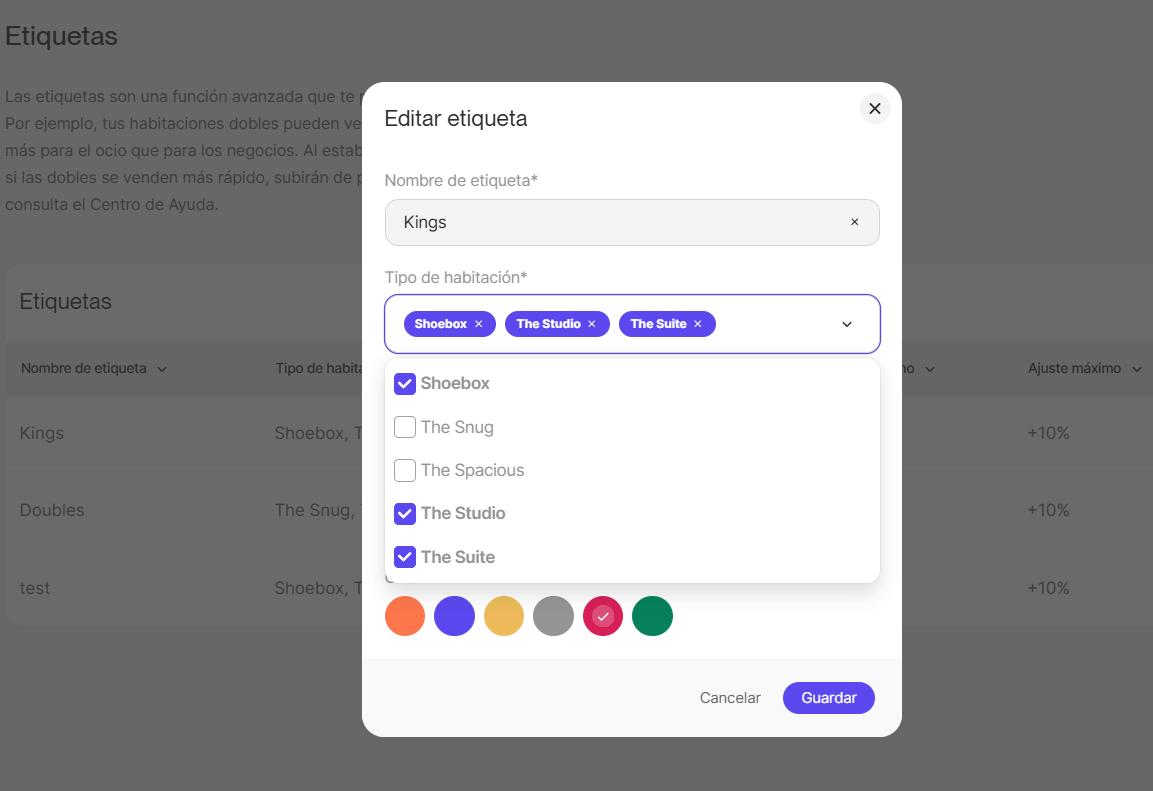
Task: Select the orange color swatch
Action: (405, 616)
